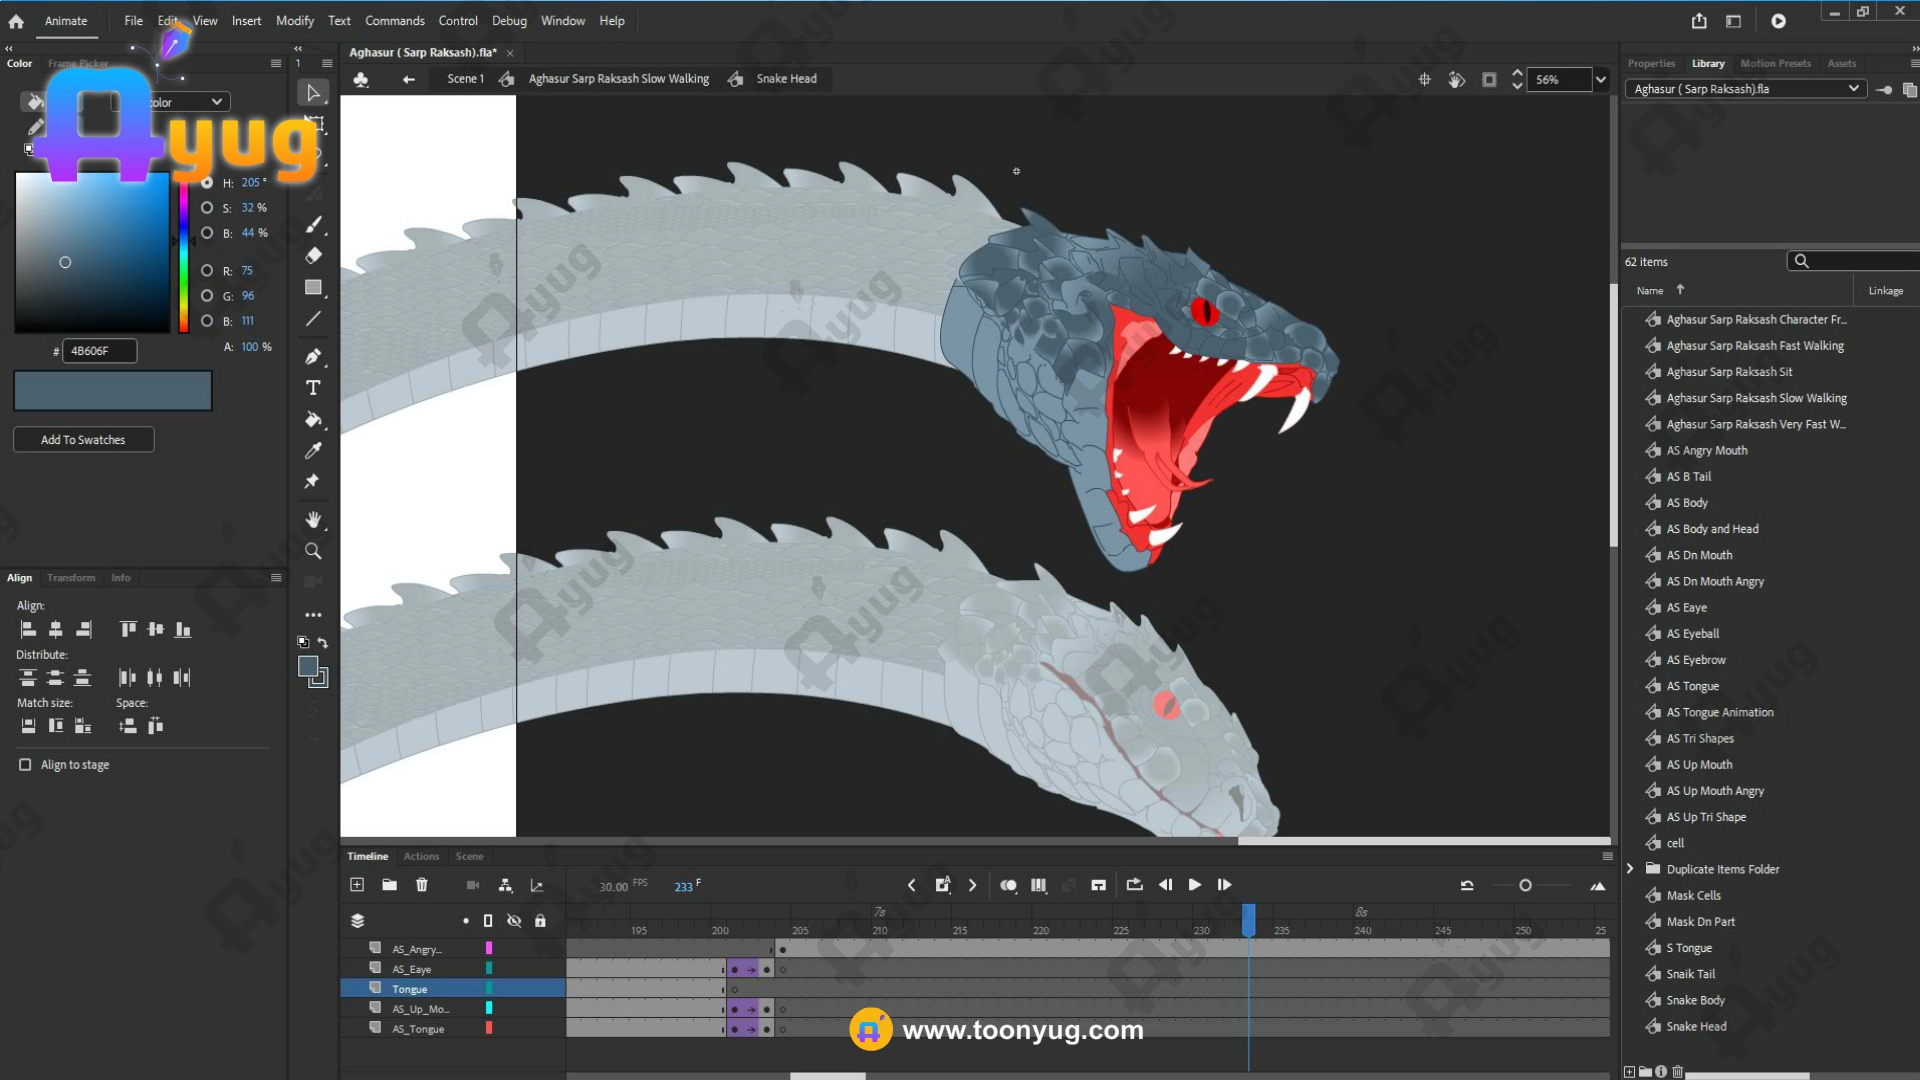The height and width of the screenshot is (1080, 1920).
Task: Enable Align to stage checkbox
Action: pos(25,765)
